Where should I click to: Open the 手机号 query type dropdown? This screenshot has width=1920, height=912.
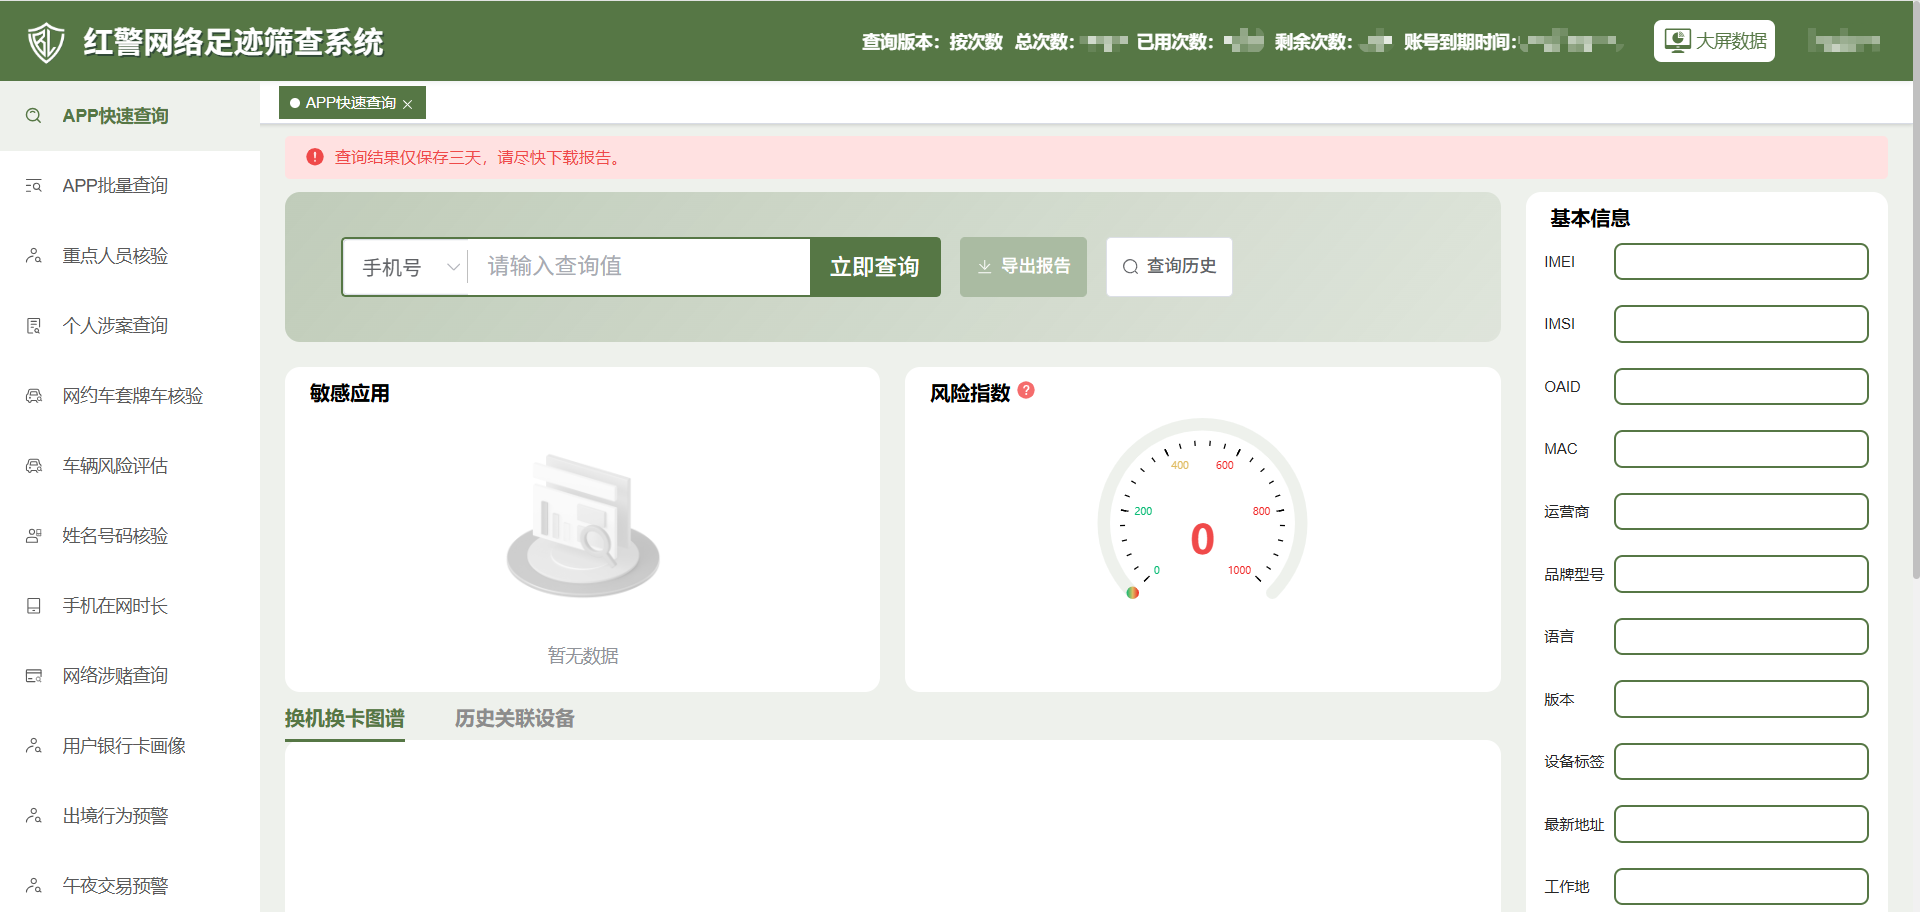pyautogui.click(x=410, y=267)
